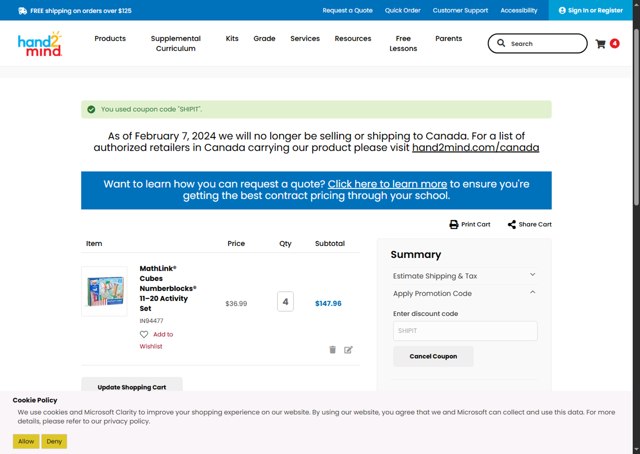Edit MathLink Cubes item with pencil icon
The height and width of the screenshot is (454, 640).
[x=348, y=350]
